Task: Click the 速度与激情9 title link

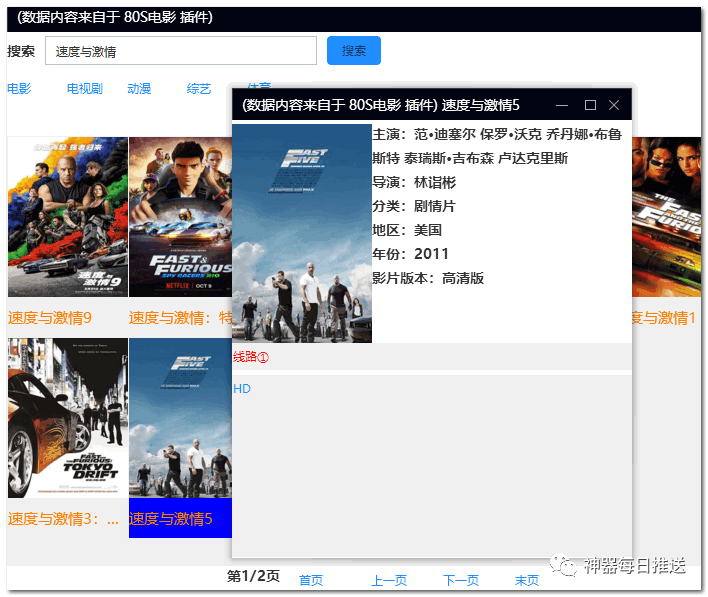Action: [x=50, y=318]
